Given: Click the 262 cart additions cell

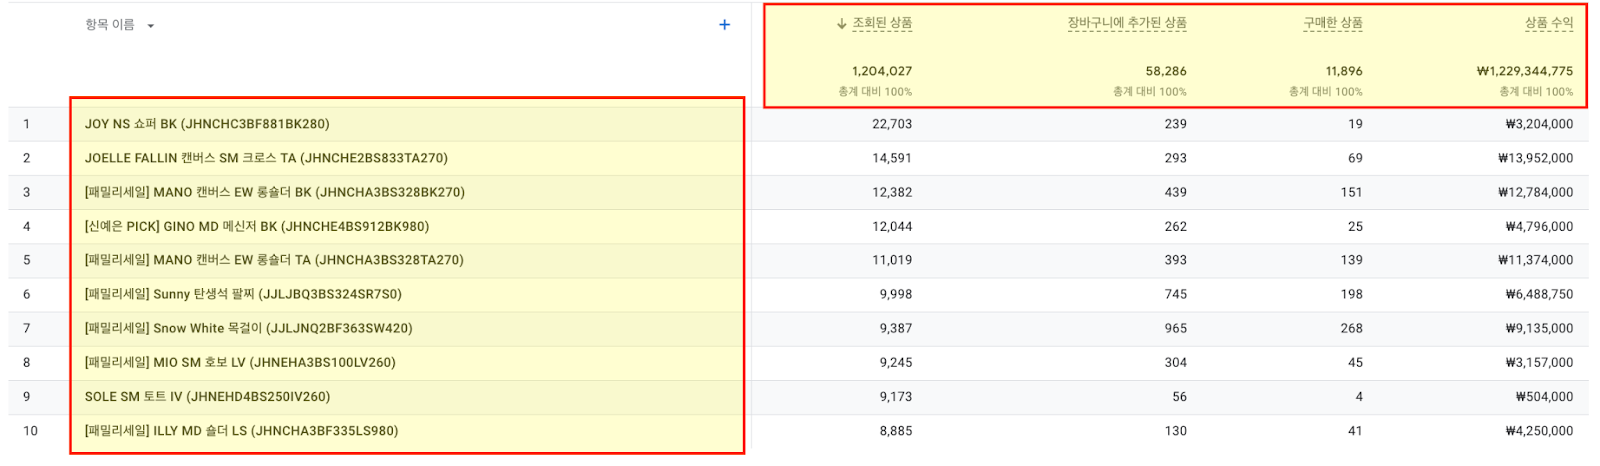Looking at the screenshot, I should click(x=1176, y=226).
